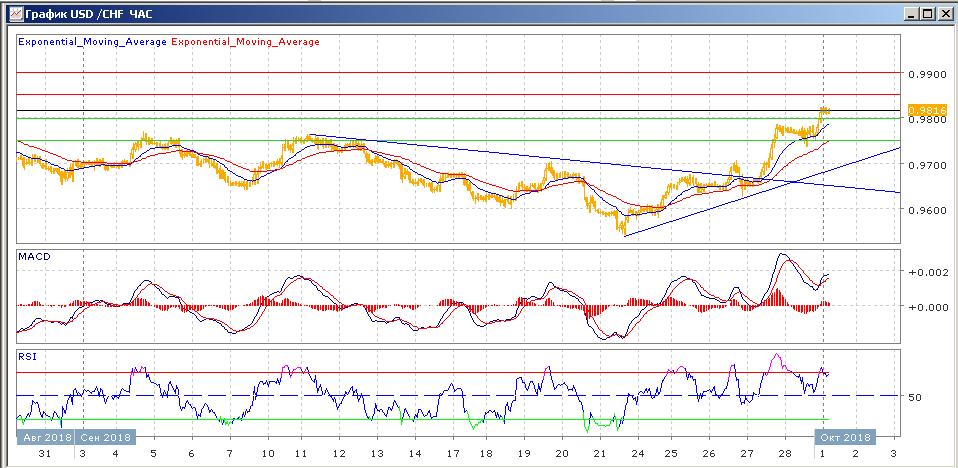Click the График USD/CHF ЧАС title text

(x=87, y=14)
